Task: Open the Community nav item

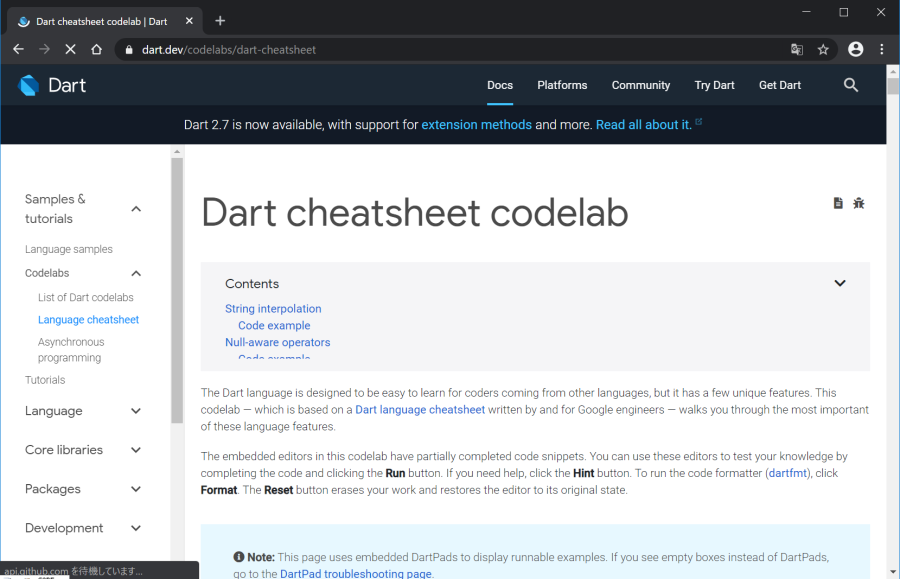Action: coord(641,85)
